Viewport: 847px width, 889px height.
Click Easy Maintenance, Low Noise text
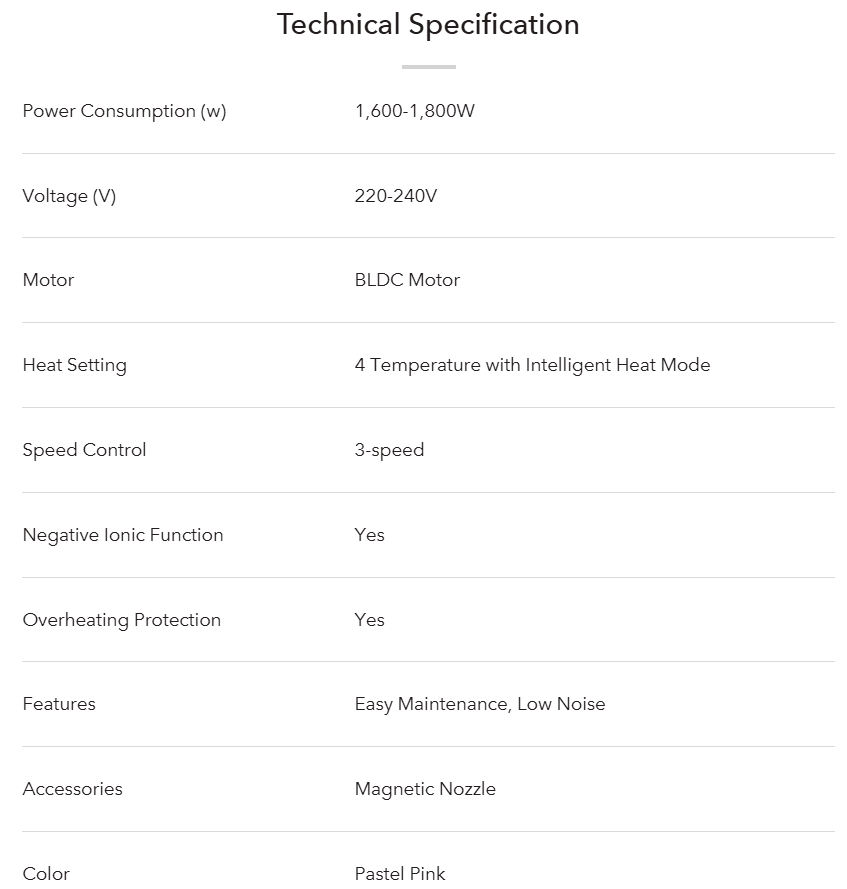pyautogui.click(x=479, y=704)
